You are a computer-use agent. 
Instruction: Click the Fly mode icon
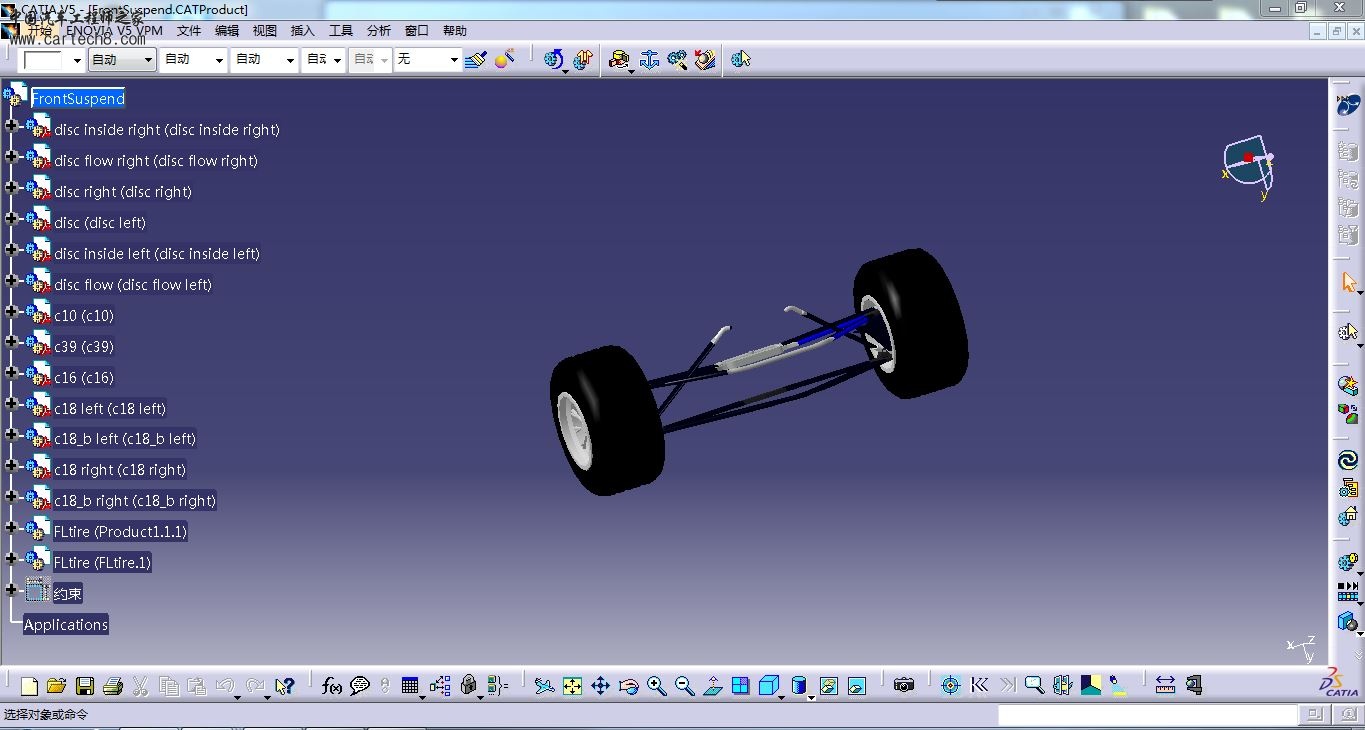544,686
